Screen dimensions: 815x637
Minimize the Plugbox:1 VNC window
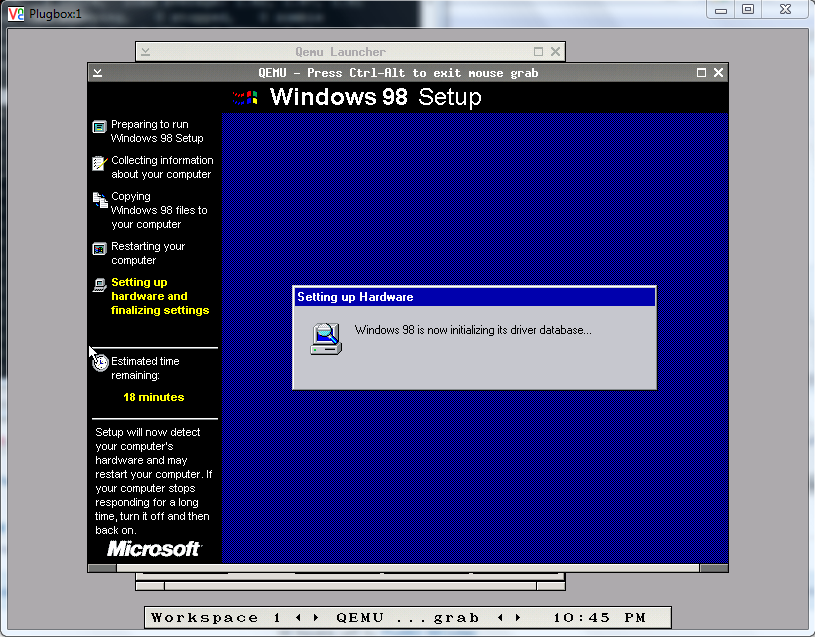(x=720, y=10)
